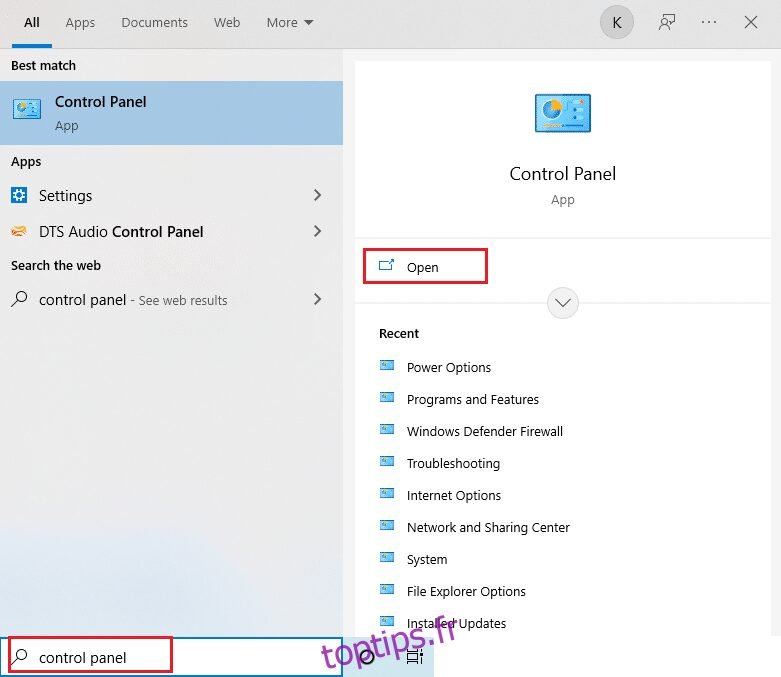The image size is (781, 677).
Task: Open Windows Defender Firewall from Recent
Action: pos(484,431)
